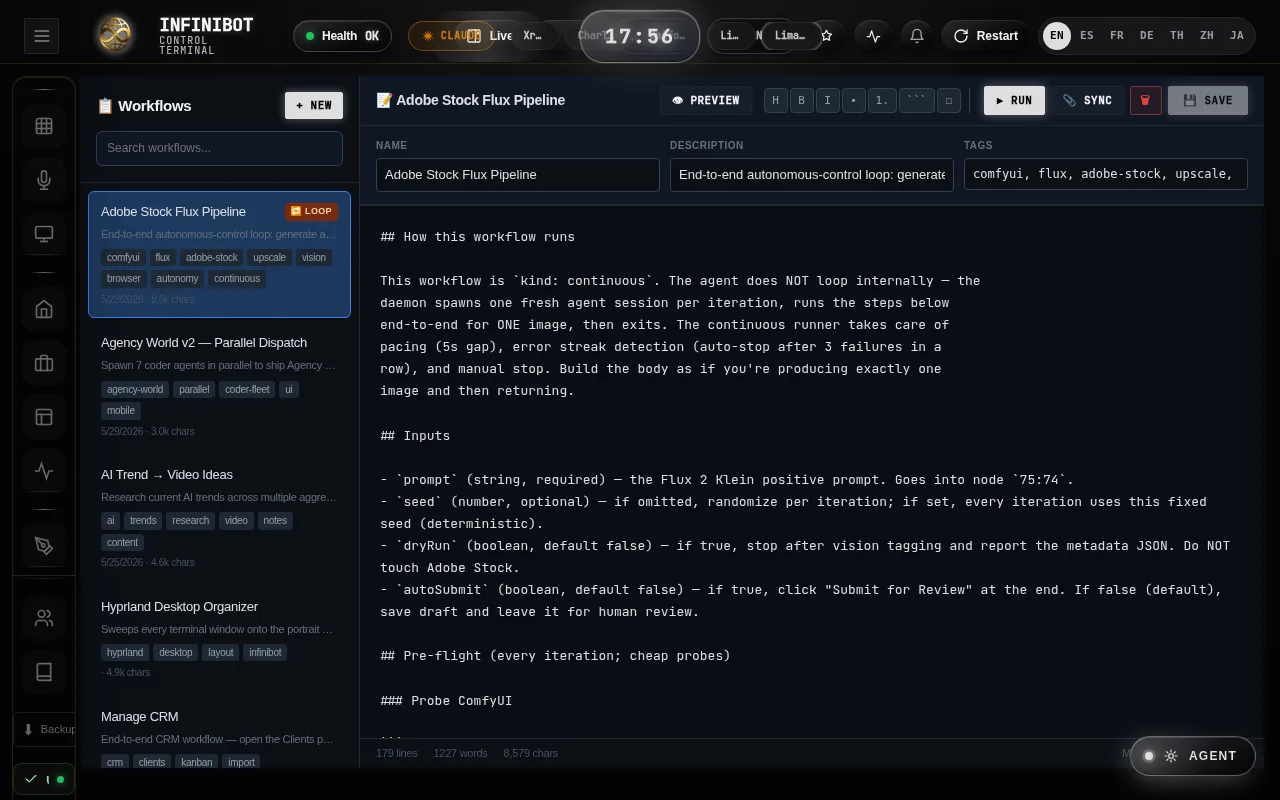Save the workflow
The width and height of the screenshot is (1280, 800).
coord(1208,100)
